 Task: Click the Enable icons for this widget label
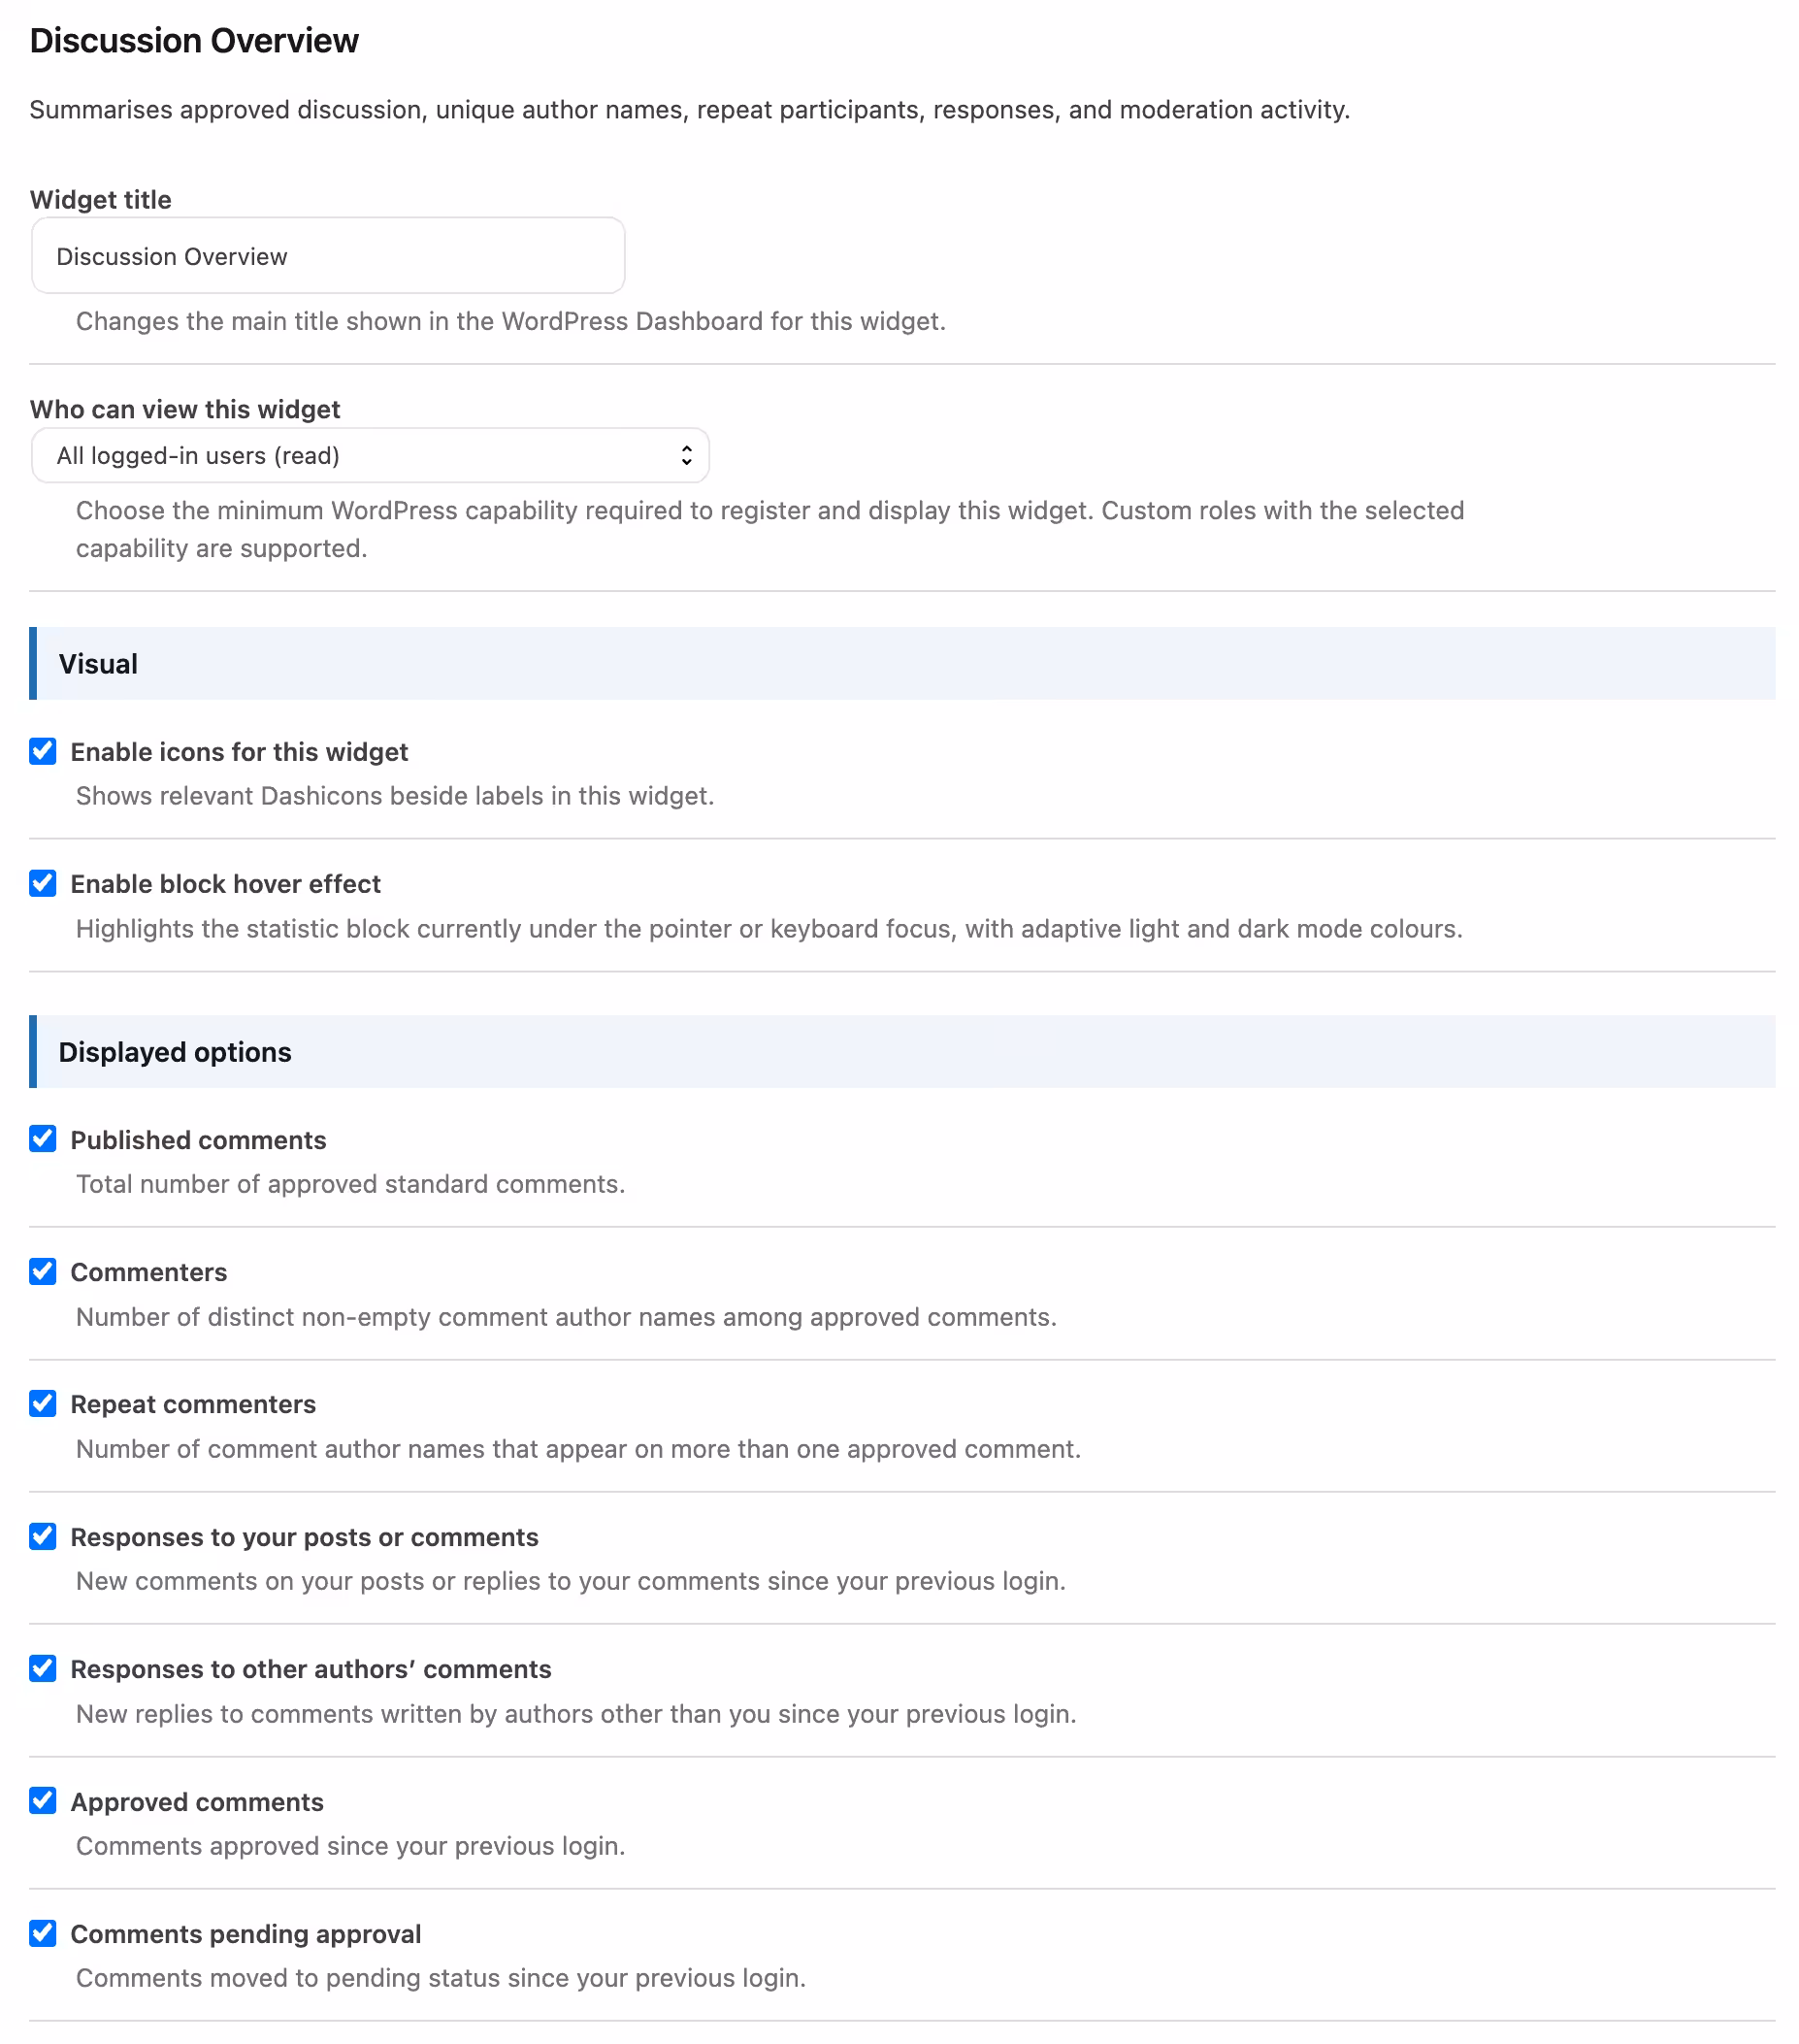[239, 752]
